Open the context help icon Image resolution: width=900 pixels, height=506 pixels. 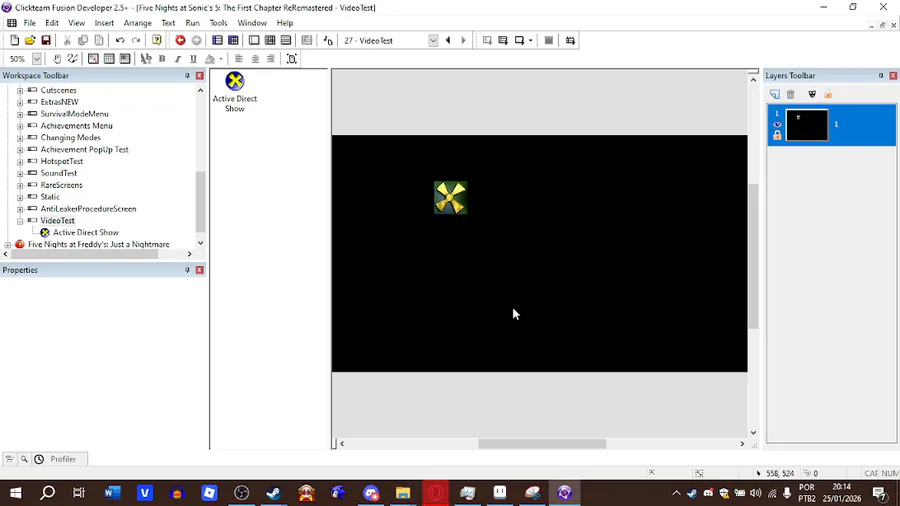point(157,40)
